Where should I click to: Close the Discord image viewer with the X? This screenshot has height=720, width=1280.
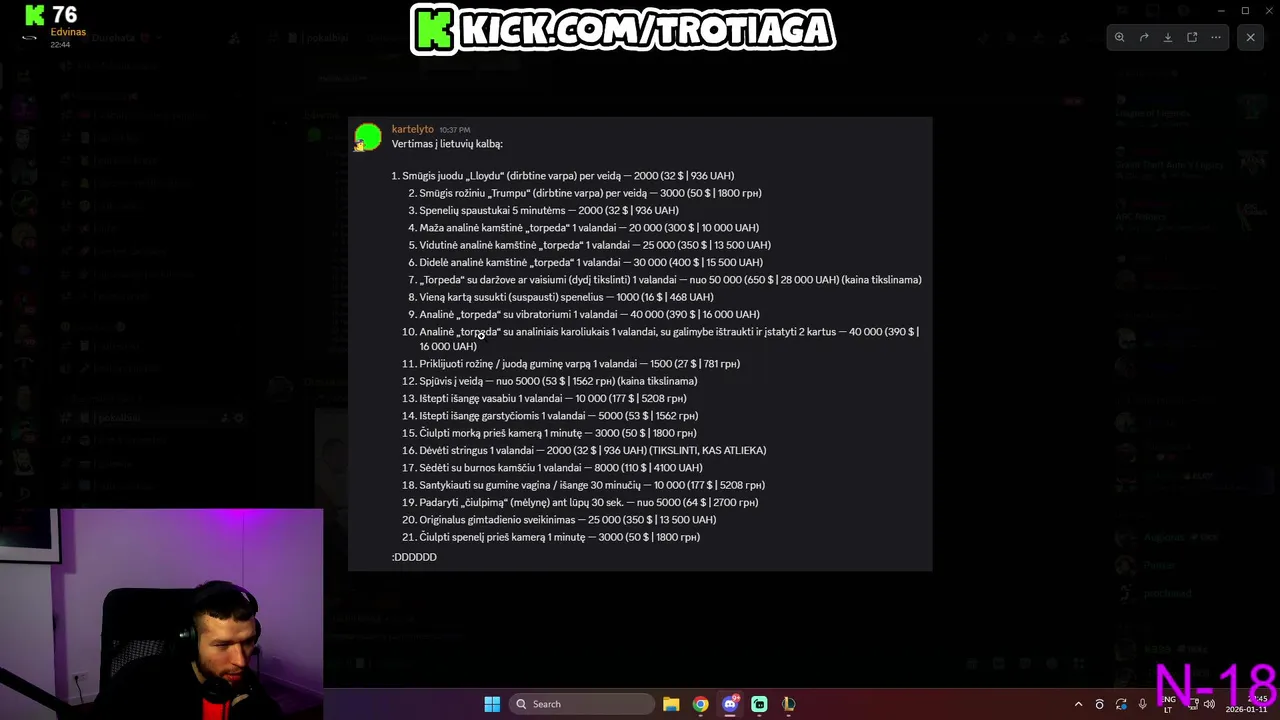click(1250, 37)
